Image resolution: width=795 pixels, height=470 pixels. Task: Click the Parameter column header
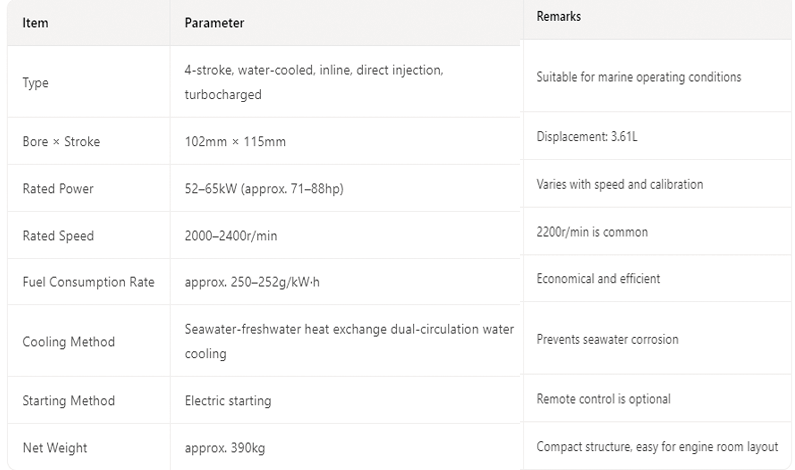coord(214,23)
